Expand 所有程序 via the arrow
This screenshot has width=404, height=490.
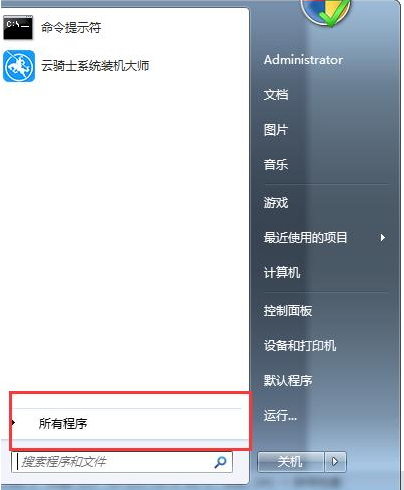tap(13, 423)
